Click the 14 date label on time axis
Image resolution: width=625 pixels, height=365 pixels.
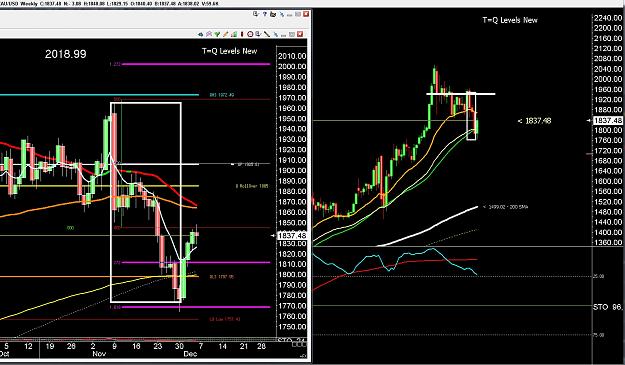pyautogui.click(x=222, y=346)
